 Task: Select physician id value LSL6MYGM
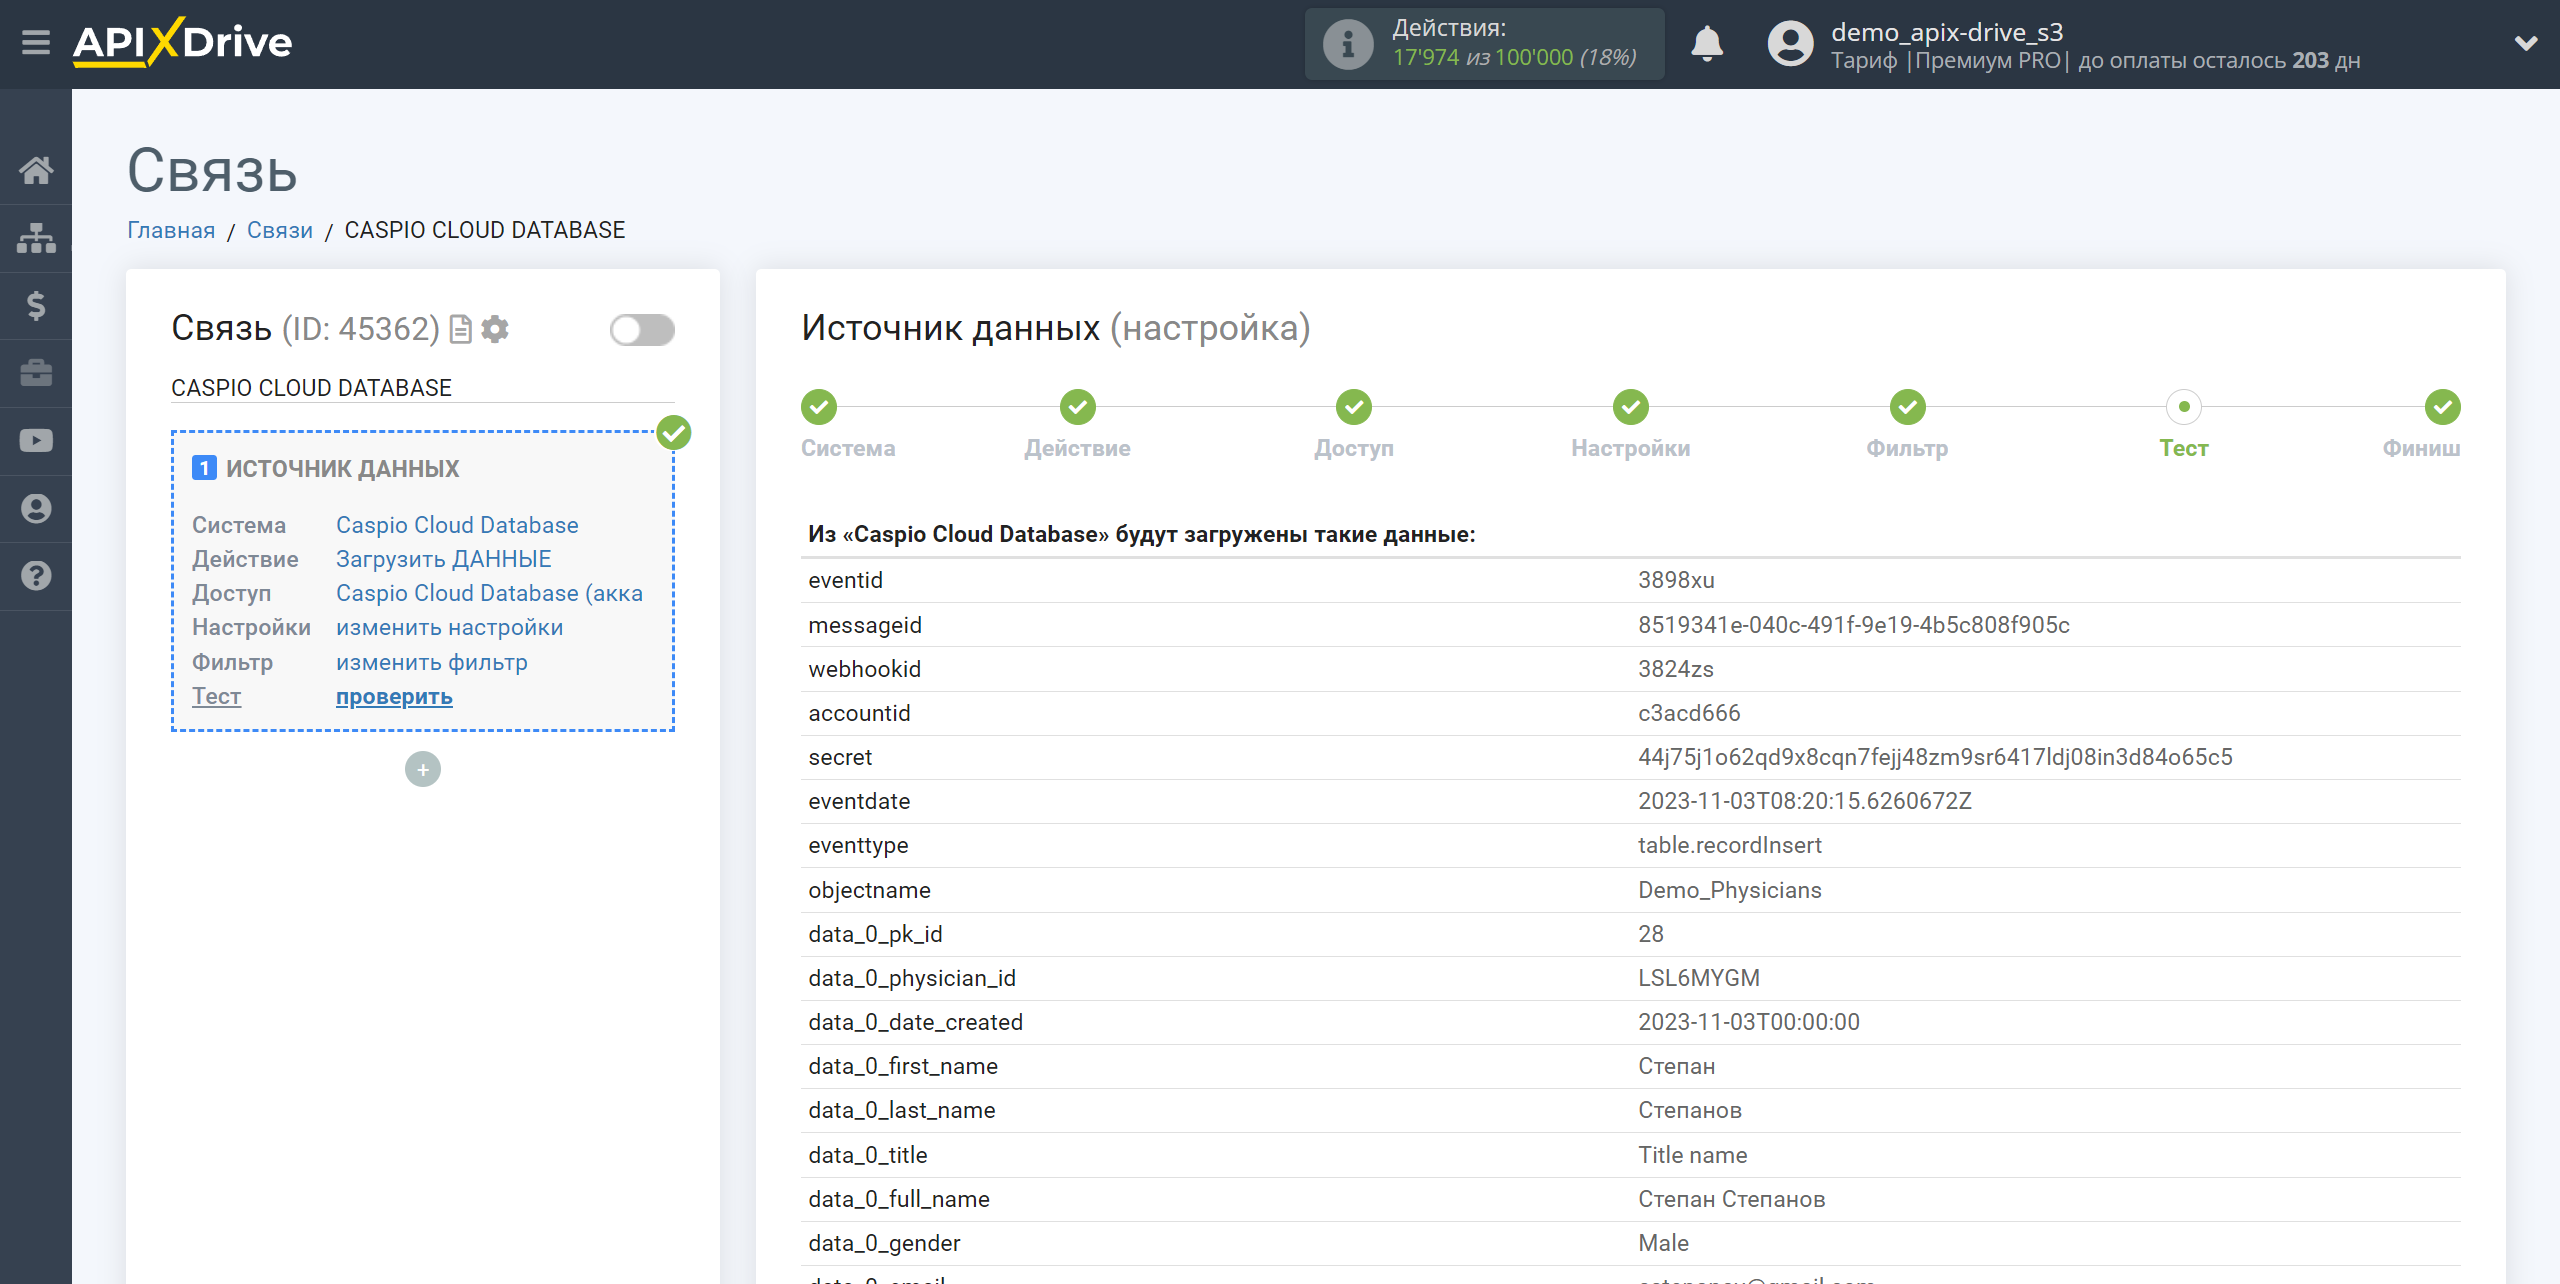pyautogui.click(x=1699, y=978)
